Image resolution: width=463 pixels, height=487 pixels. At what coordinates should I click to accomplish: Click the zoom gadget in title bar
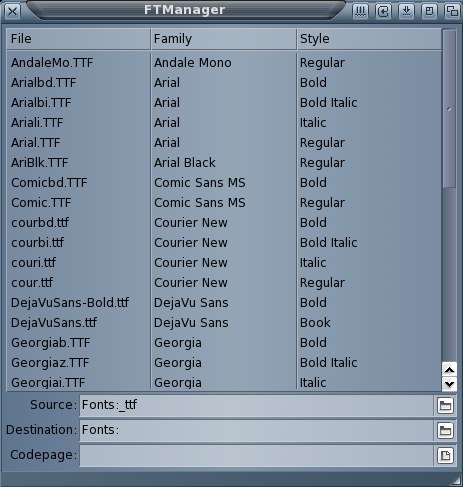click(429, 11)
